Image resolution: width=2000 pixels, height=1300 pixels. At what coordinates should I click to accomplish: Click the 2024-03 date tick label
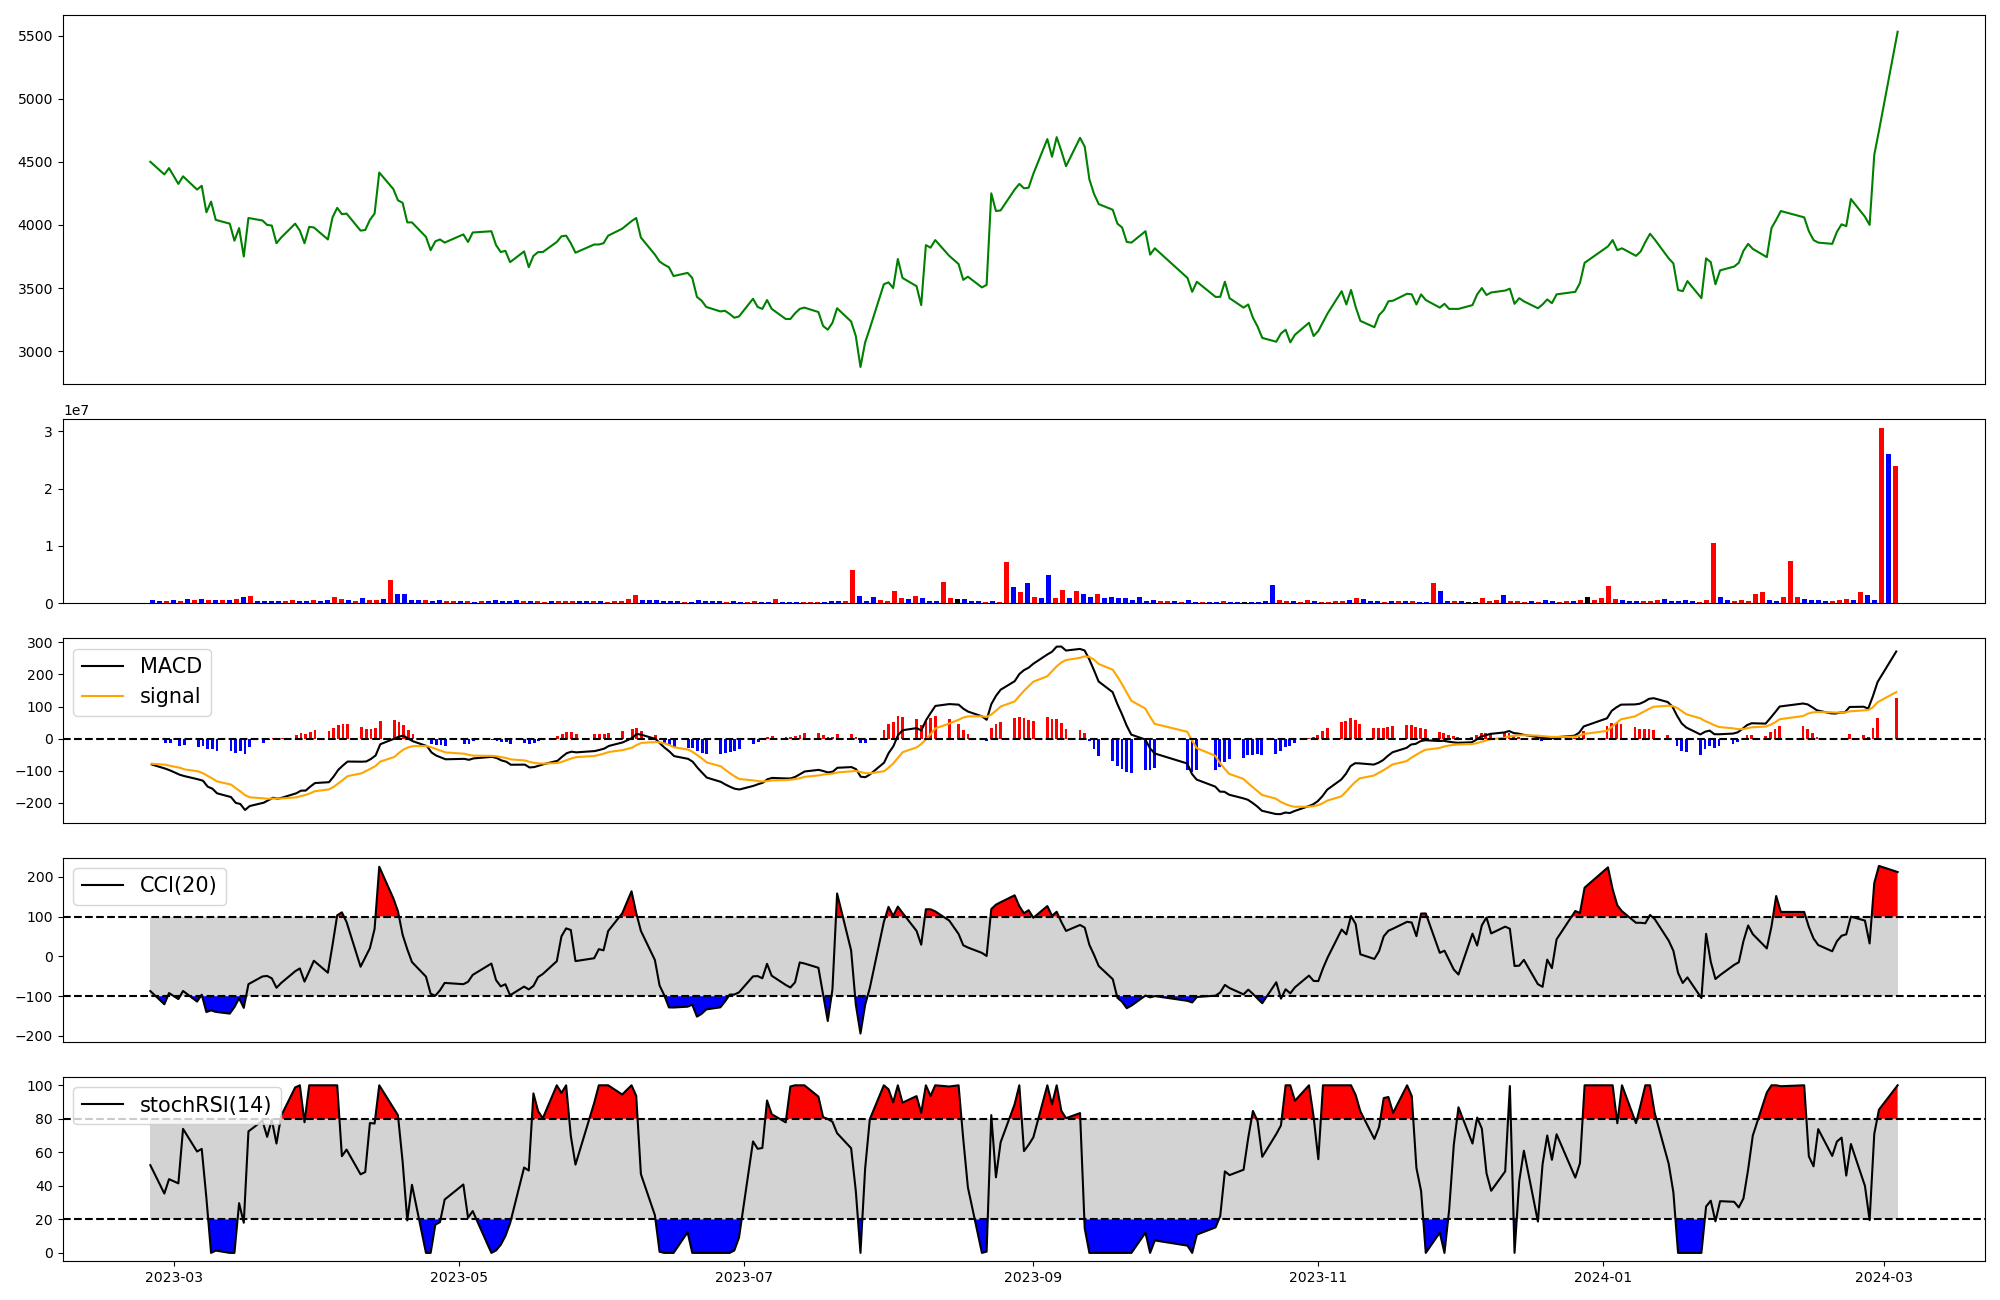pyautogui.click(x=1885, y=1276)
